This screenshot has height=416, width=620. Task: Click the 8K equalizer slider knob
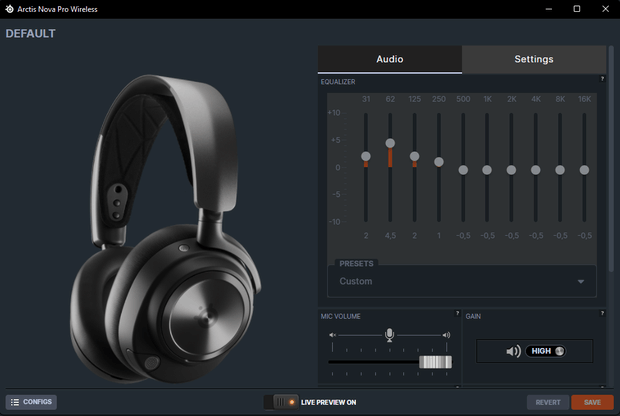pyautogui.click(x=560, y=170)
